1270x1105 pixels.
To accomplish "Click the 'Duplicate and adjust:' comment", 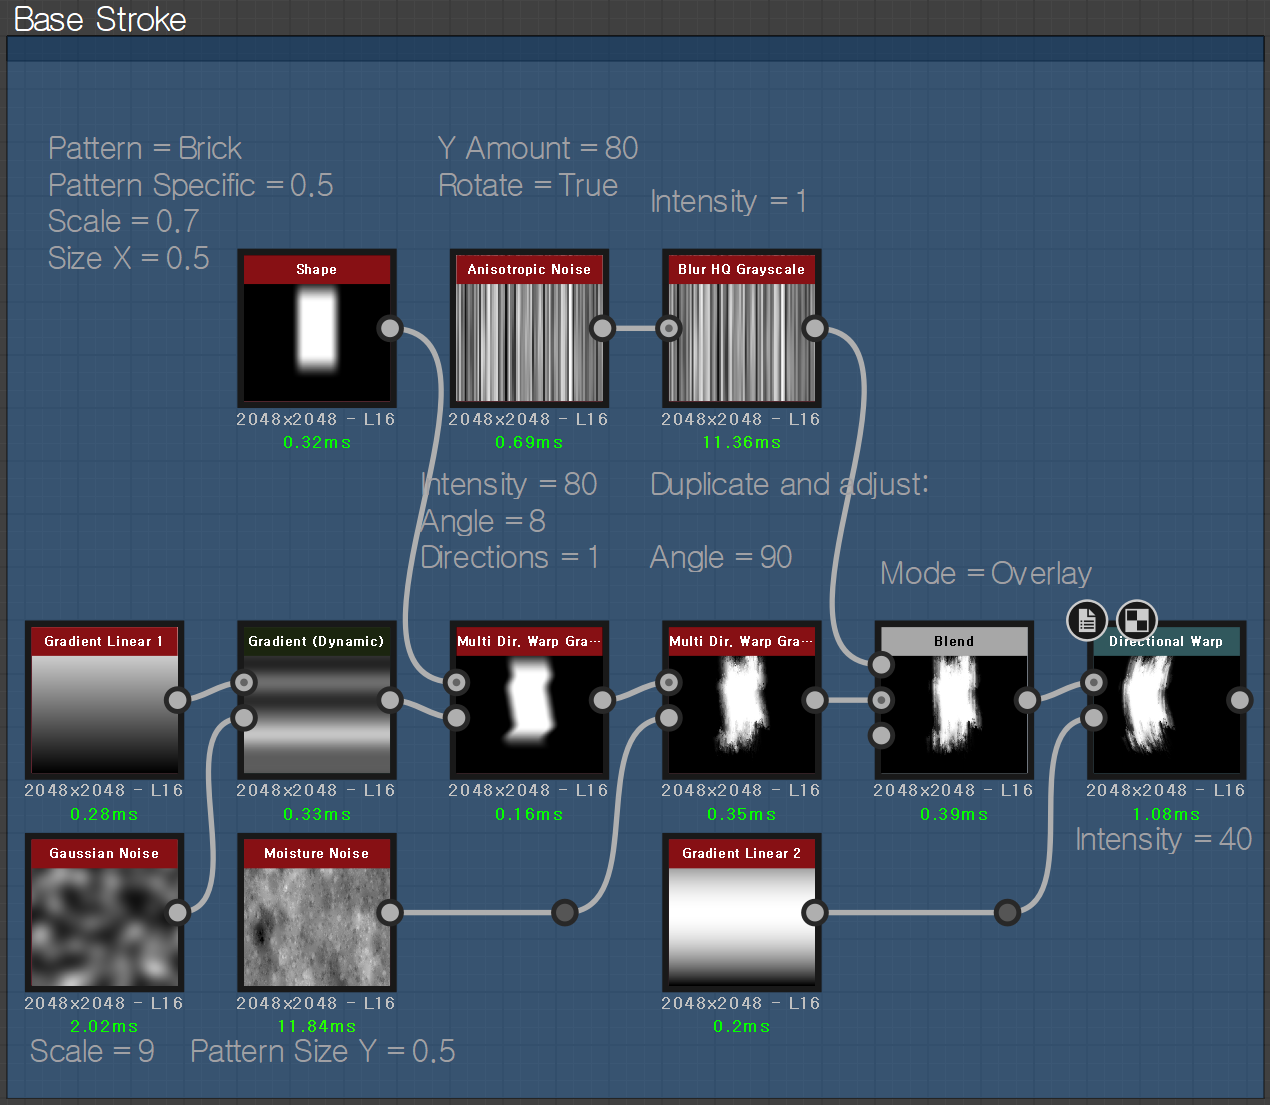I will (x=790, y=485).
